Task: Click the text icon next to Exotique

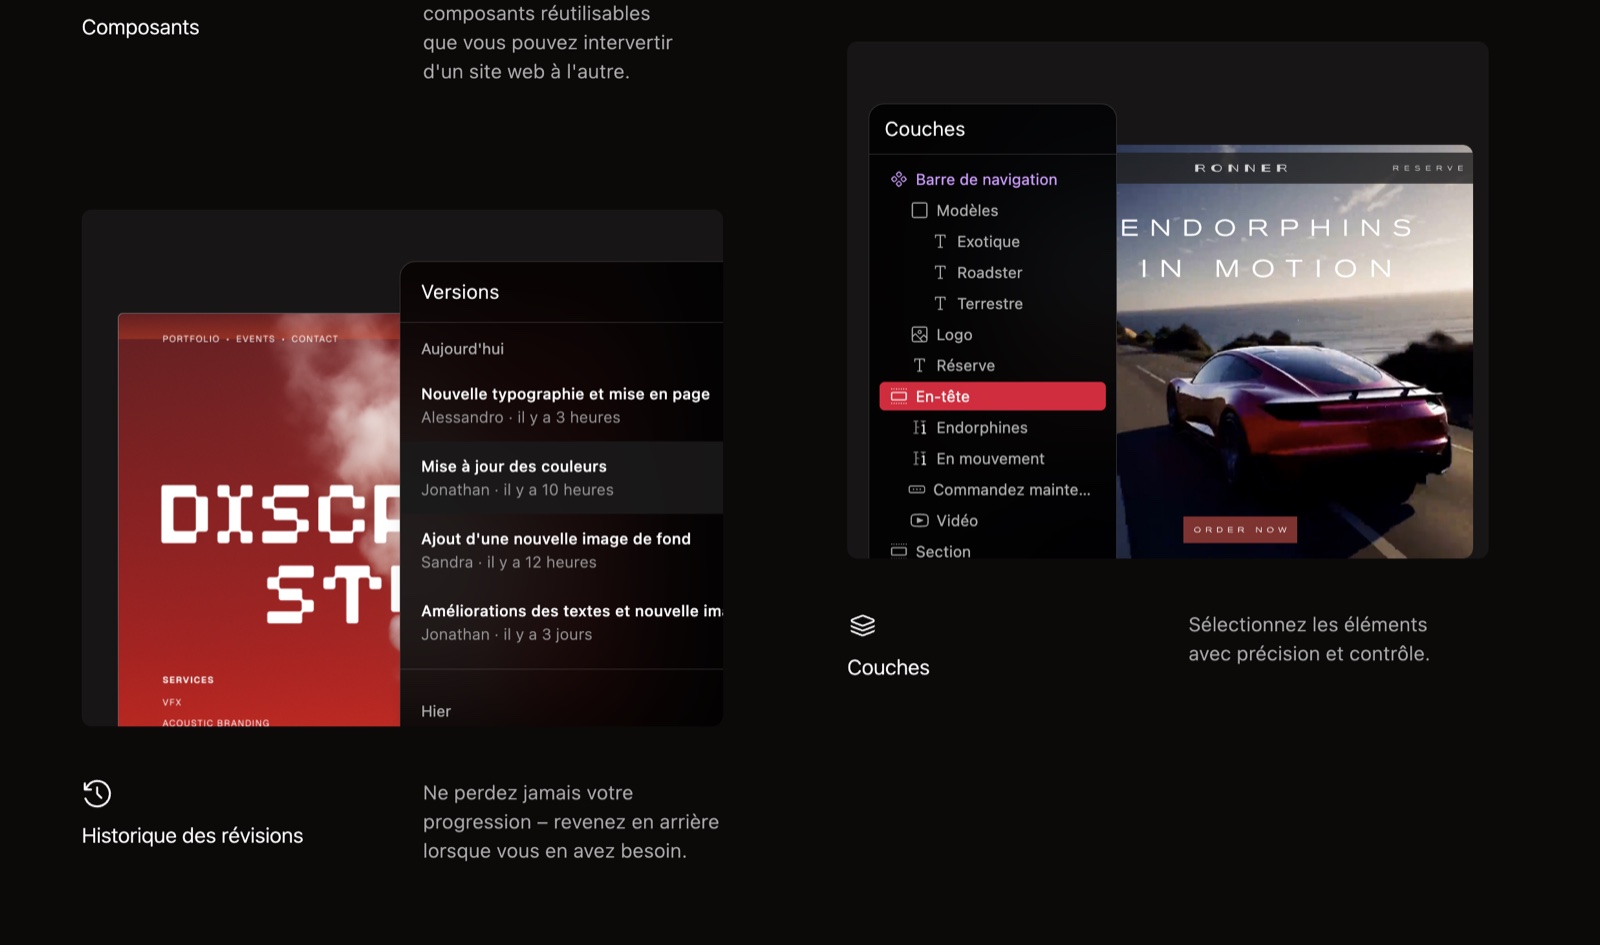Action: pos(940,241)
